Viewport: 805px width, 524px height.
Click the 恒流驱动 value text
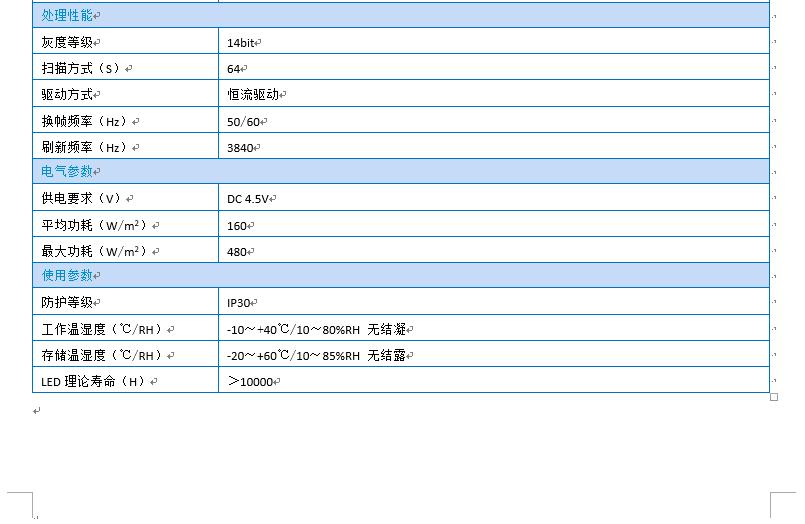tap(253, 95)
